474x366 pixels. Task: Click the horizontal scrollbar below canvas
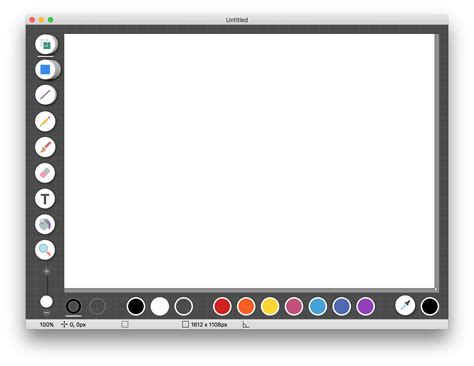pyautogui.click(x=249, y=290)
